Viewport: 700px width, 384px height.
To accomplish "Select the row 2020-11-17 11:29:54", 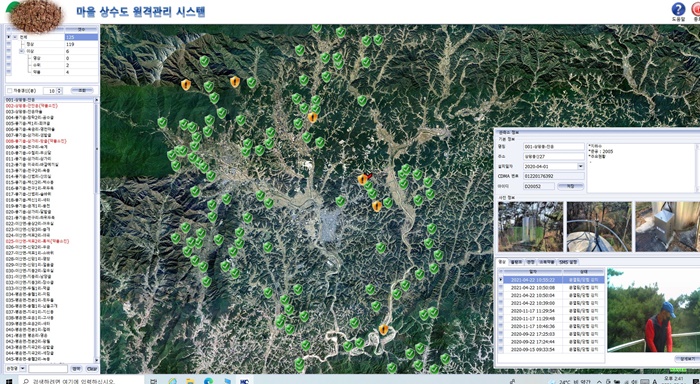I will [x=552, y=310].
